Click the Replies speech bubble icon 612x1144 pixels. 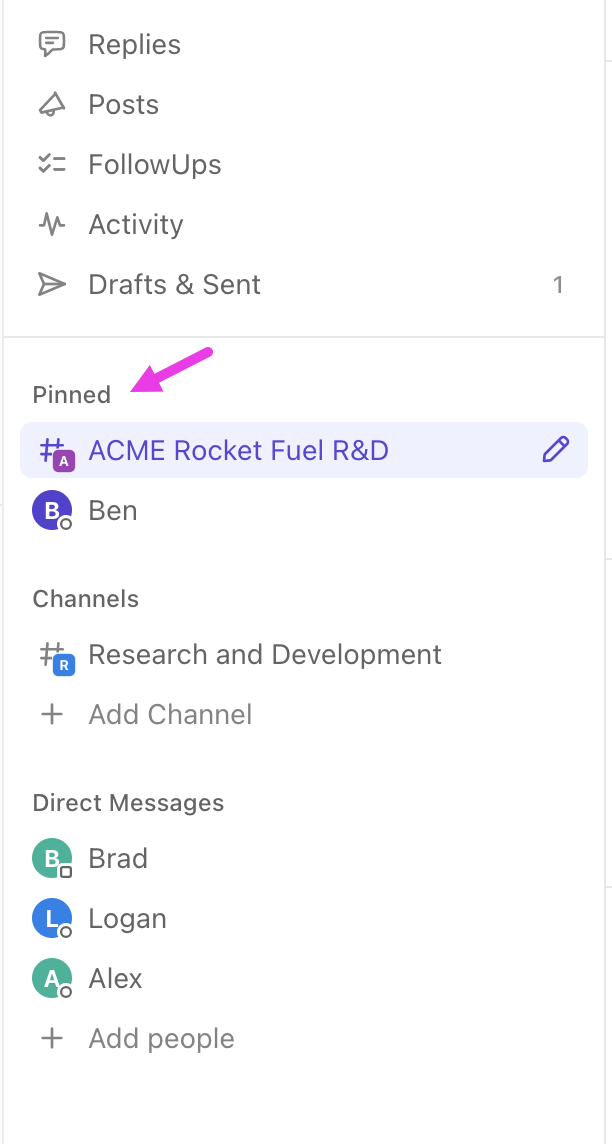(x=51, y=44)
